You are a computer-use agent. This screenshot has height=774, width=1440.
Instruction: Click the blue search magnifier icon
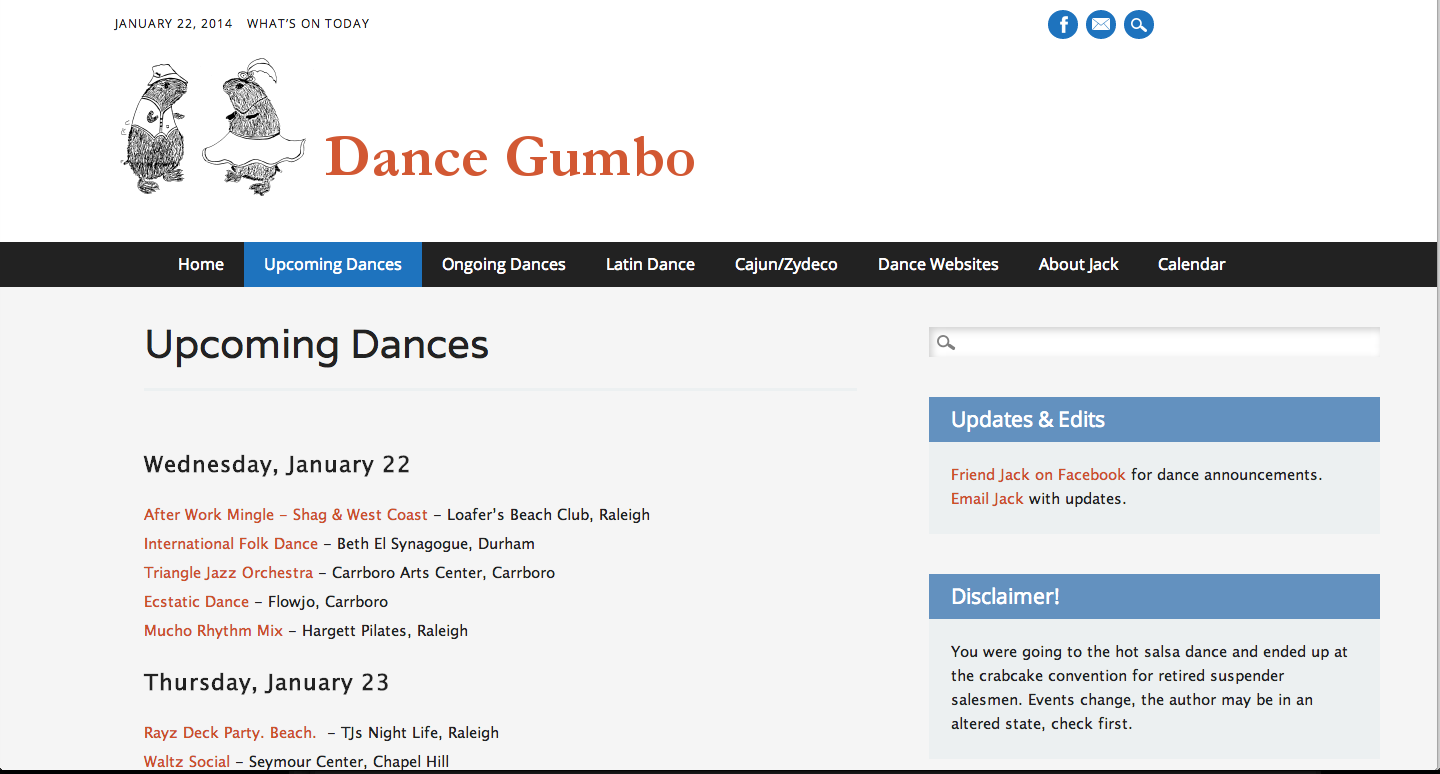(1139, 24)
